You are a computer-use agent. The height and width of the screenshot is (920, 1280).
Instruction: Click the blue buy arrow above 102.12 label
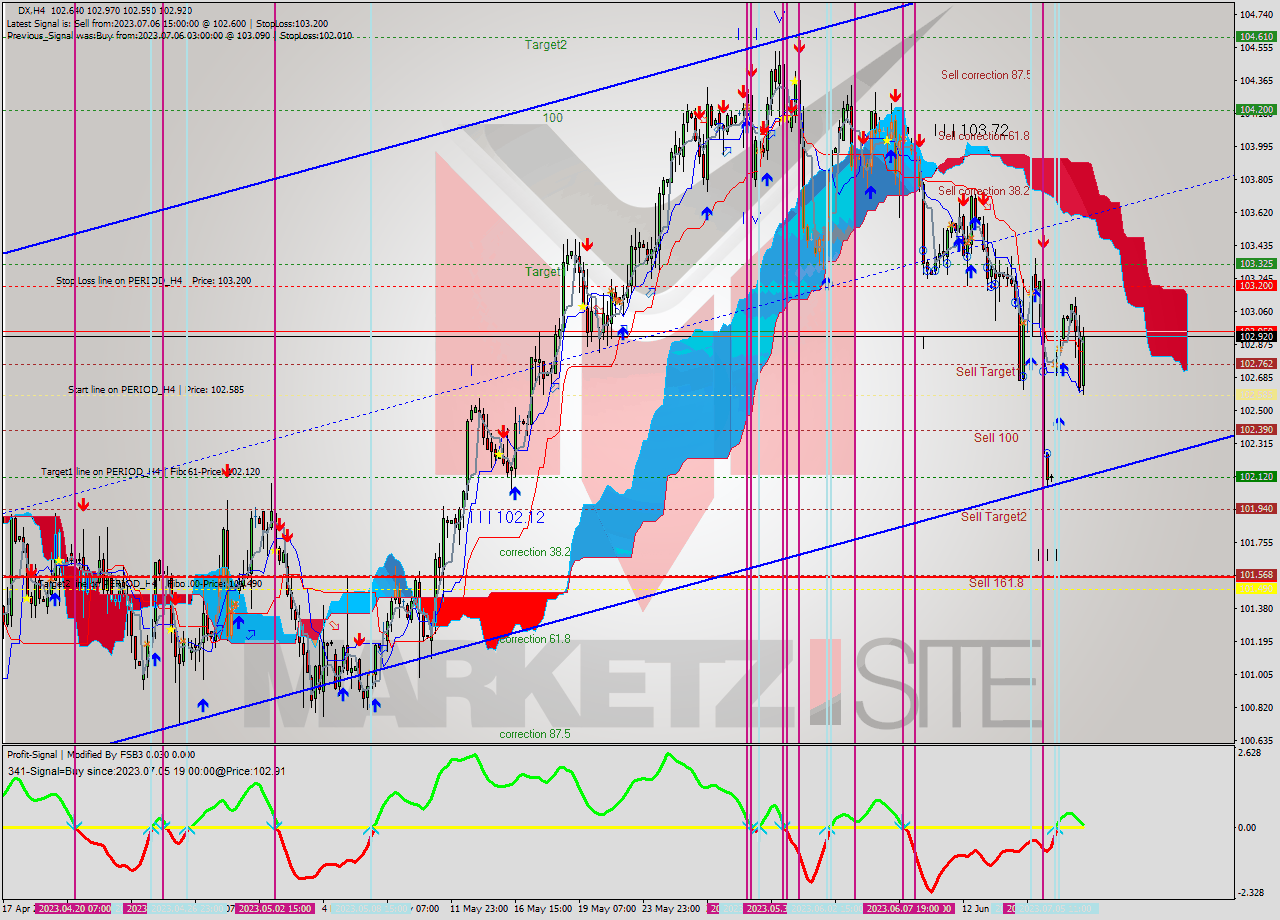[515, 492]
